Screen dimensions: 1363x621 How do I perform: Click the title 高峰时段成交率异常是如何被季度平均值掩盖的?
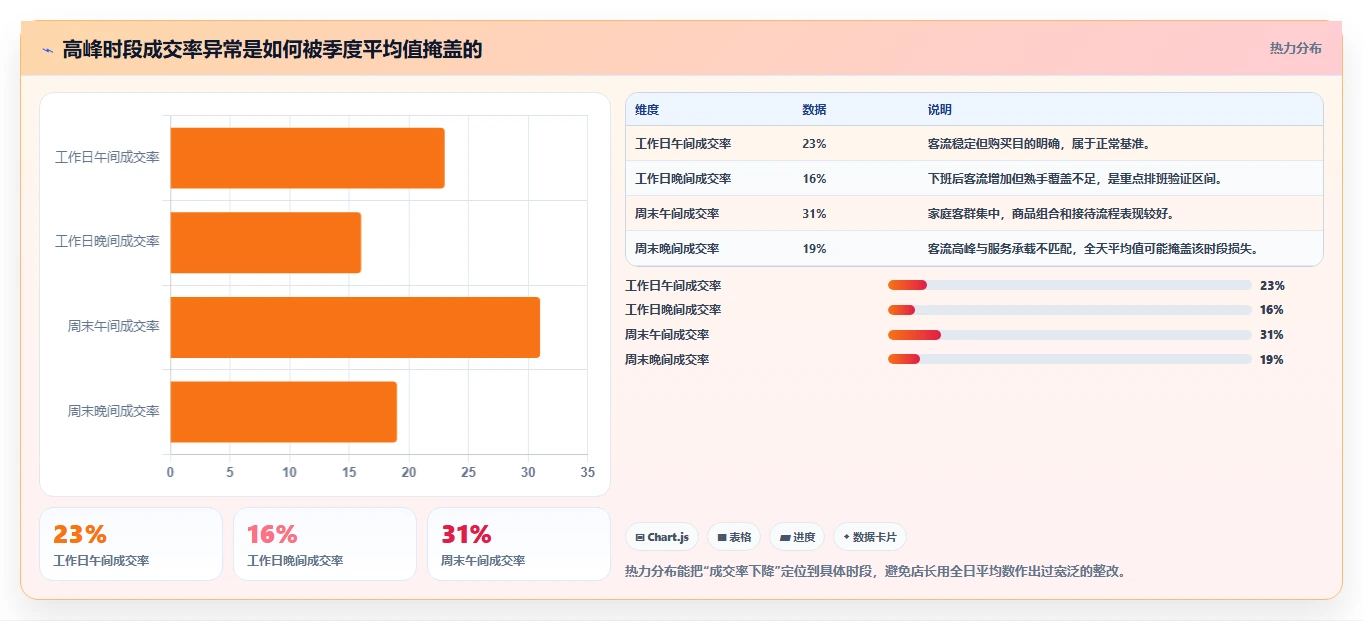[272, 49]
